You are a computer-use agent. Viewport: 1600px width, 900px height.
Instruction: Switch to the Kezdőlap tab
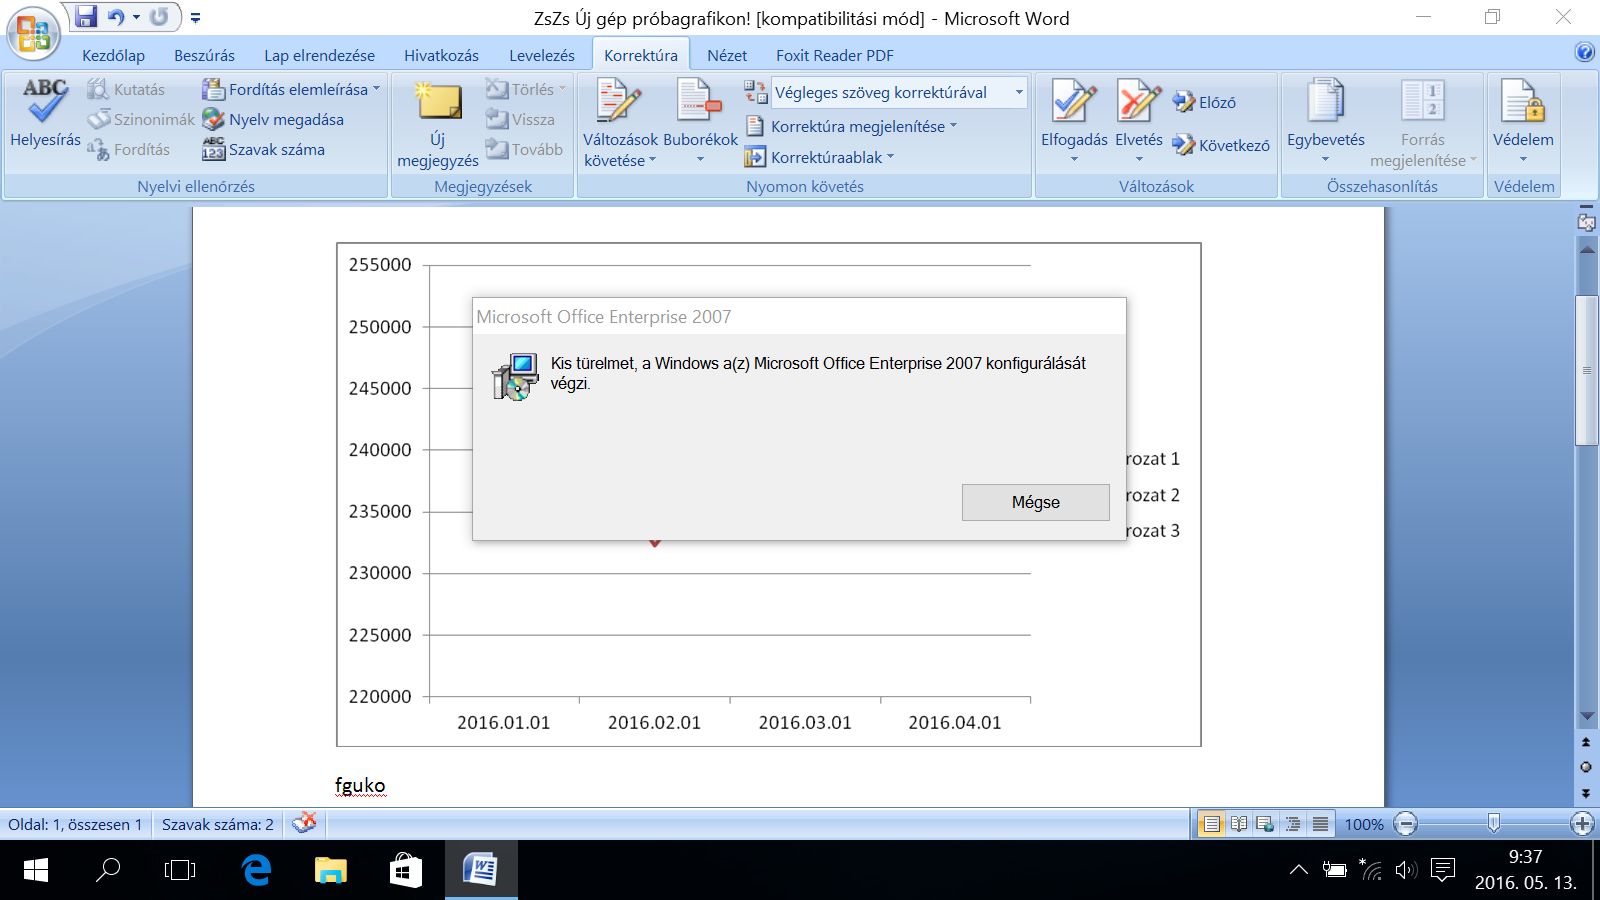[113, 55]
